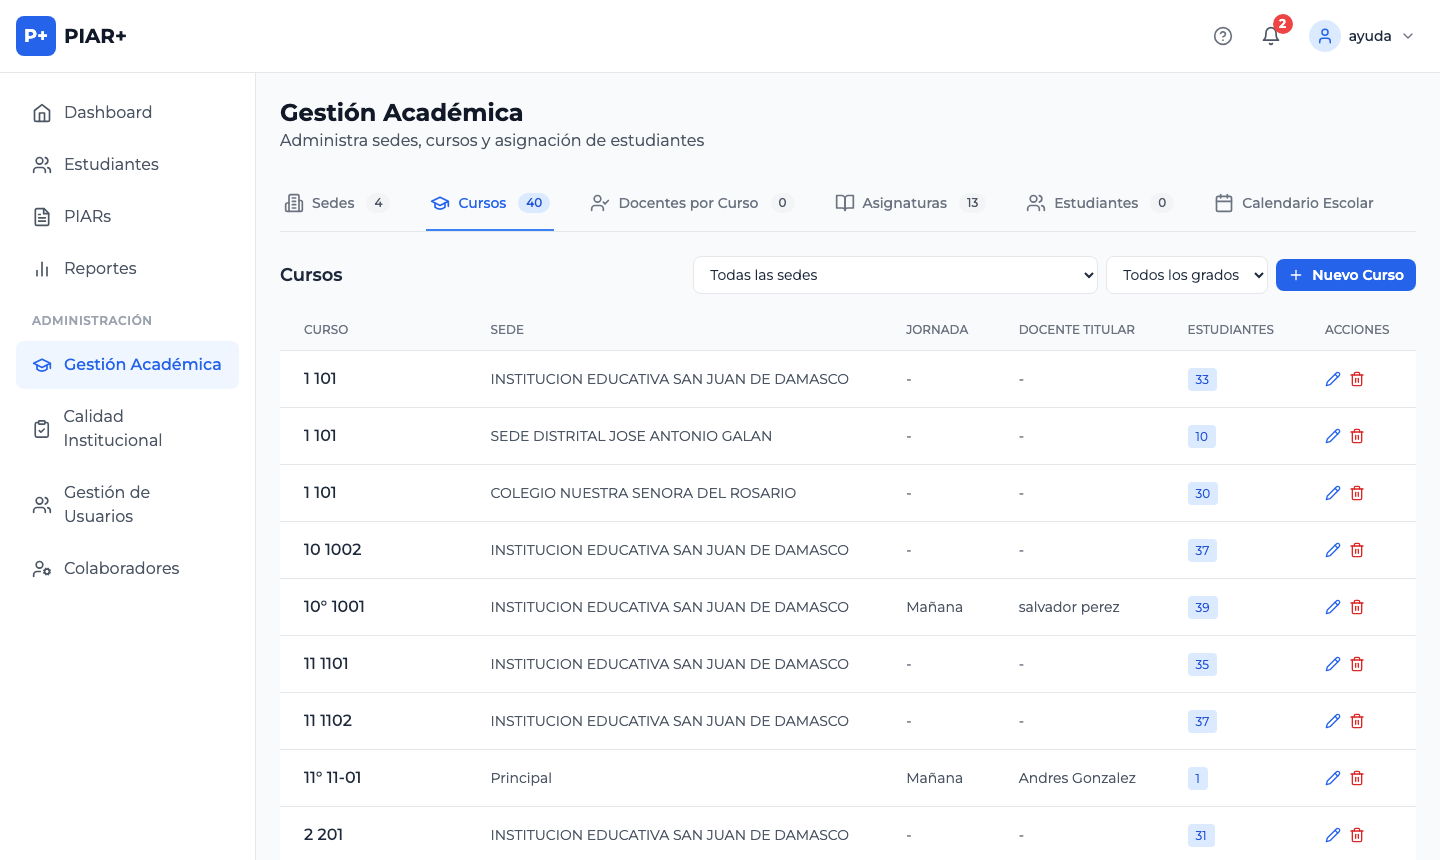Edit the 11 1102 course

1332,721
